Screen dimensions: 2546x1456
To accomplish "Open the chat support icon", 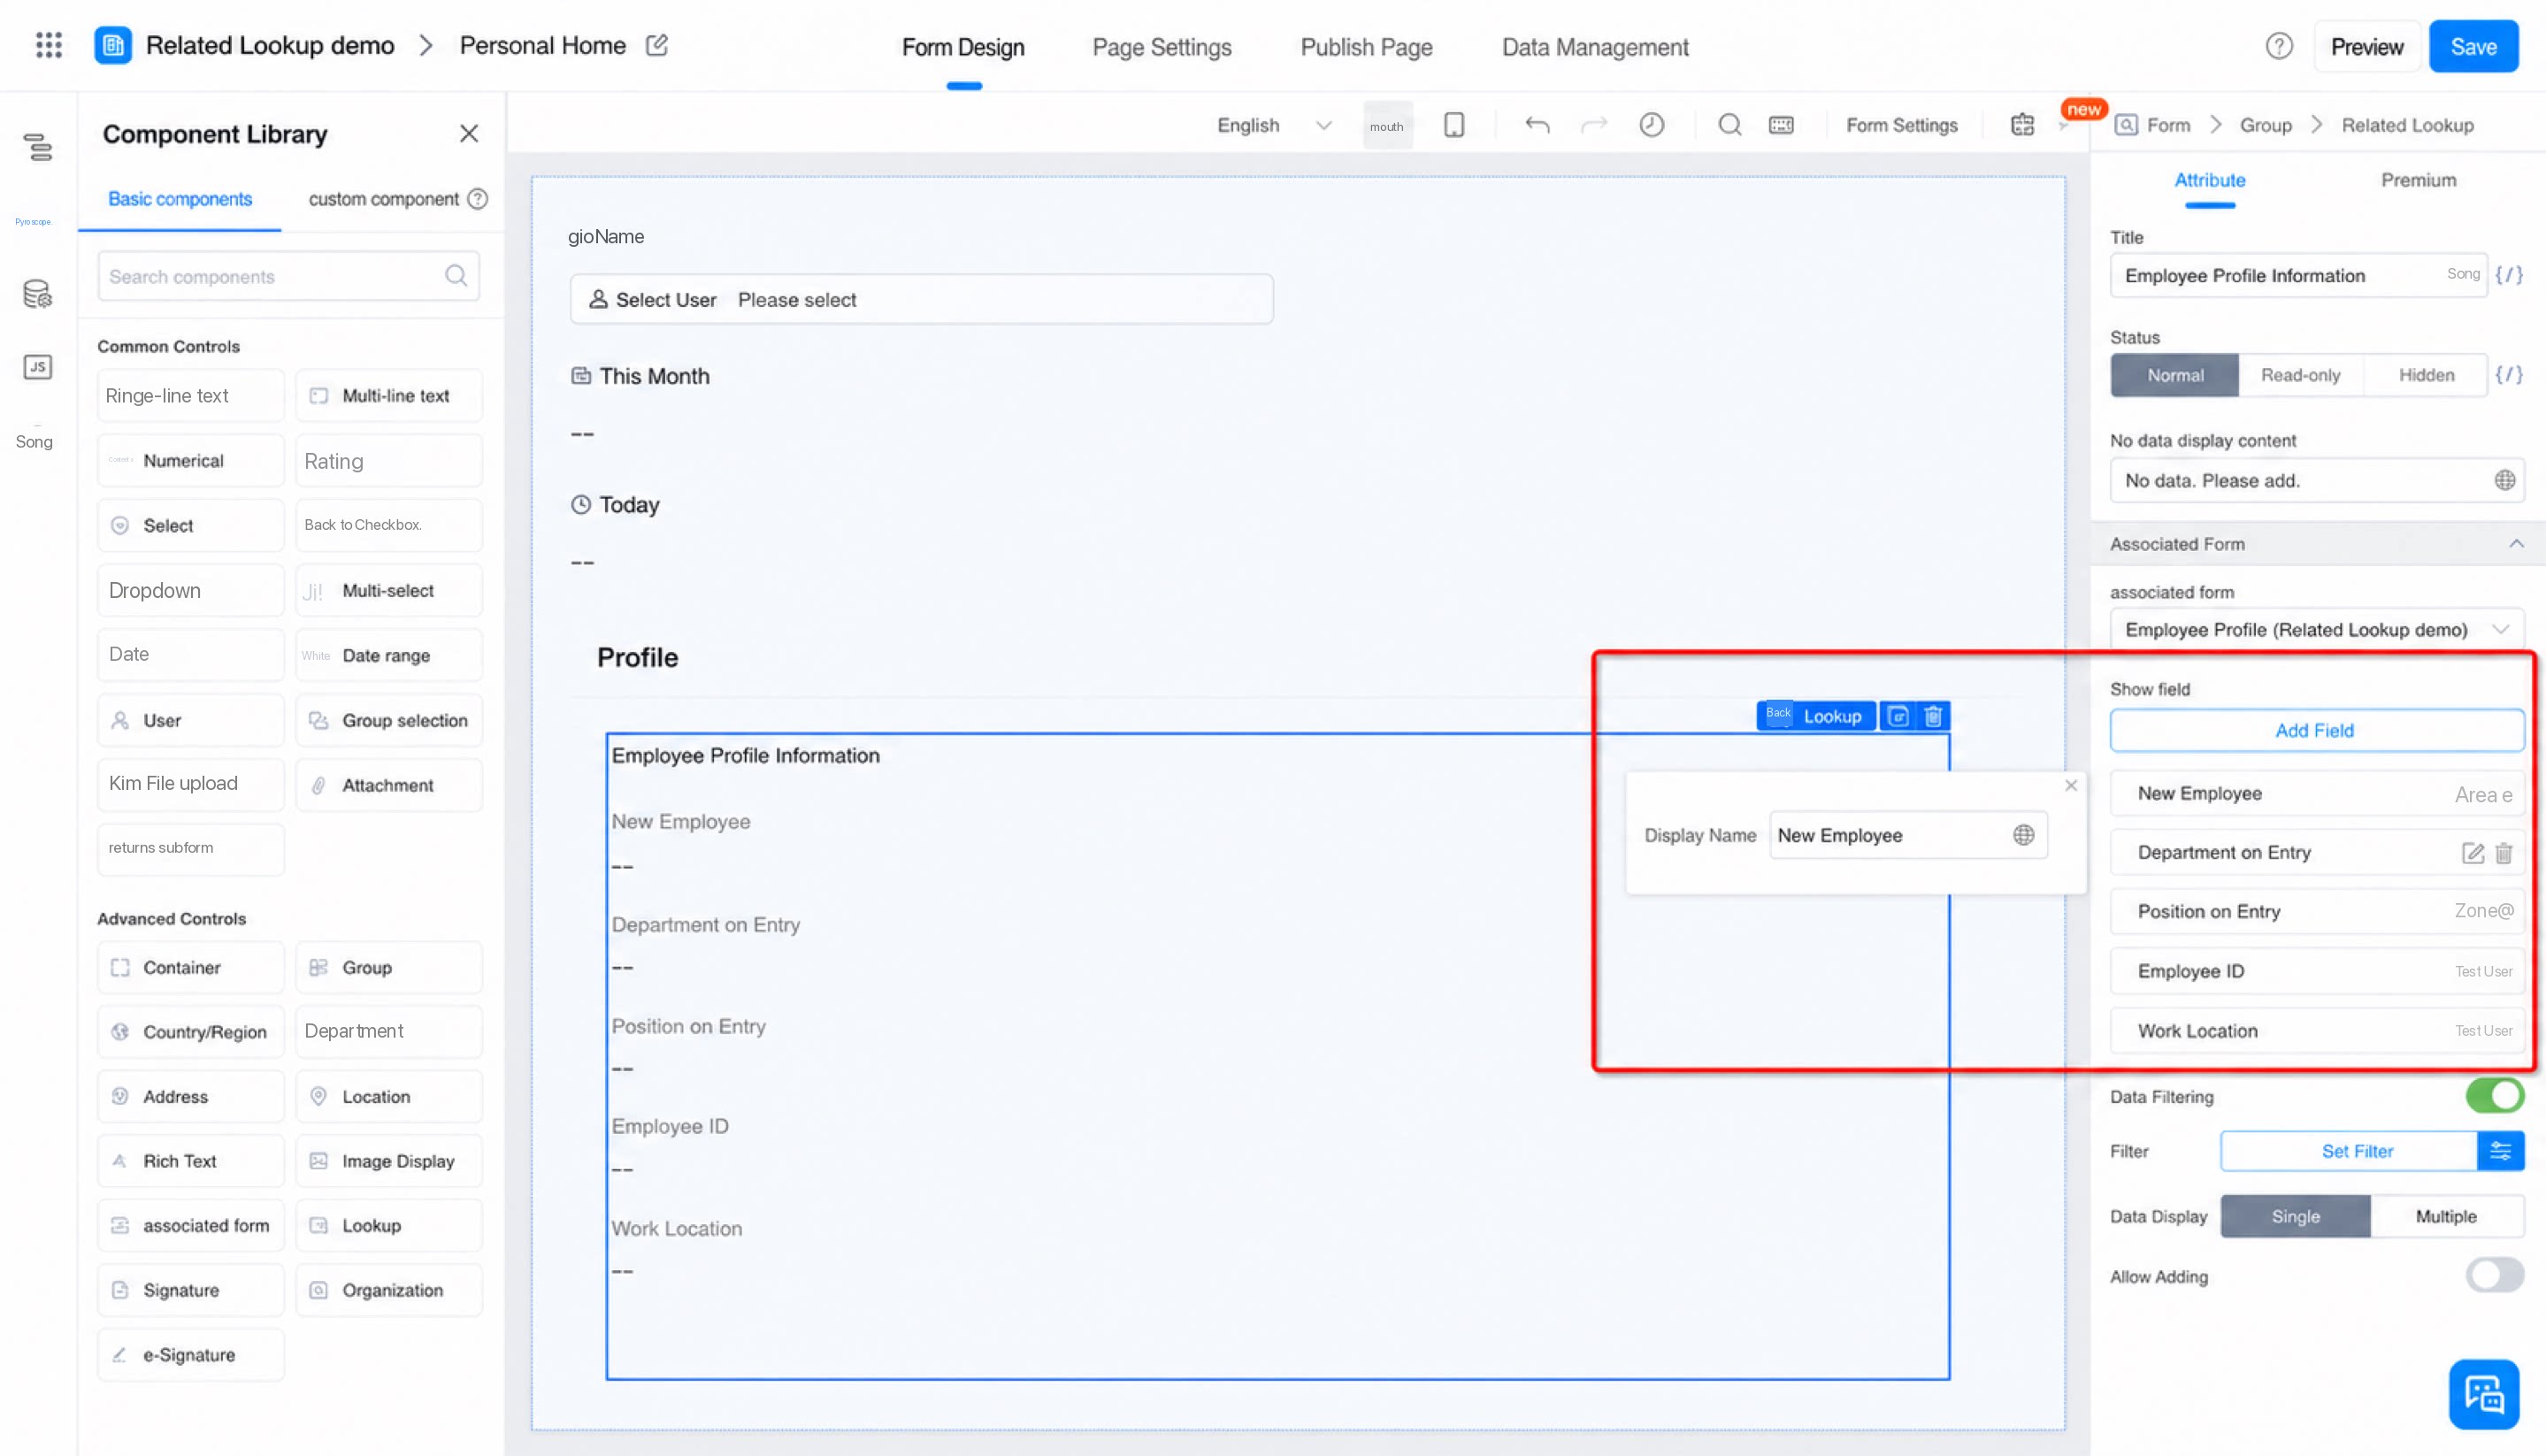I will [x=2484, y=1394].
